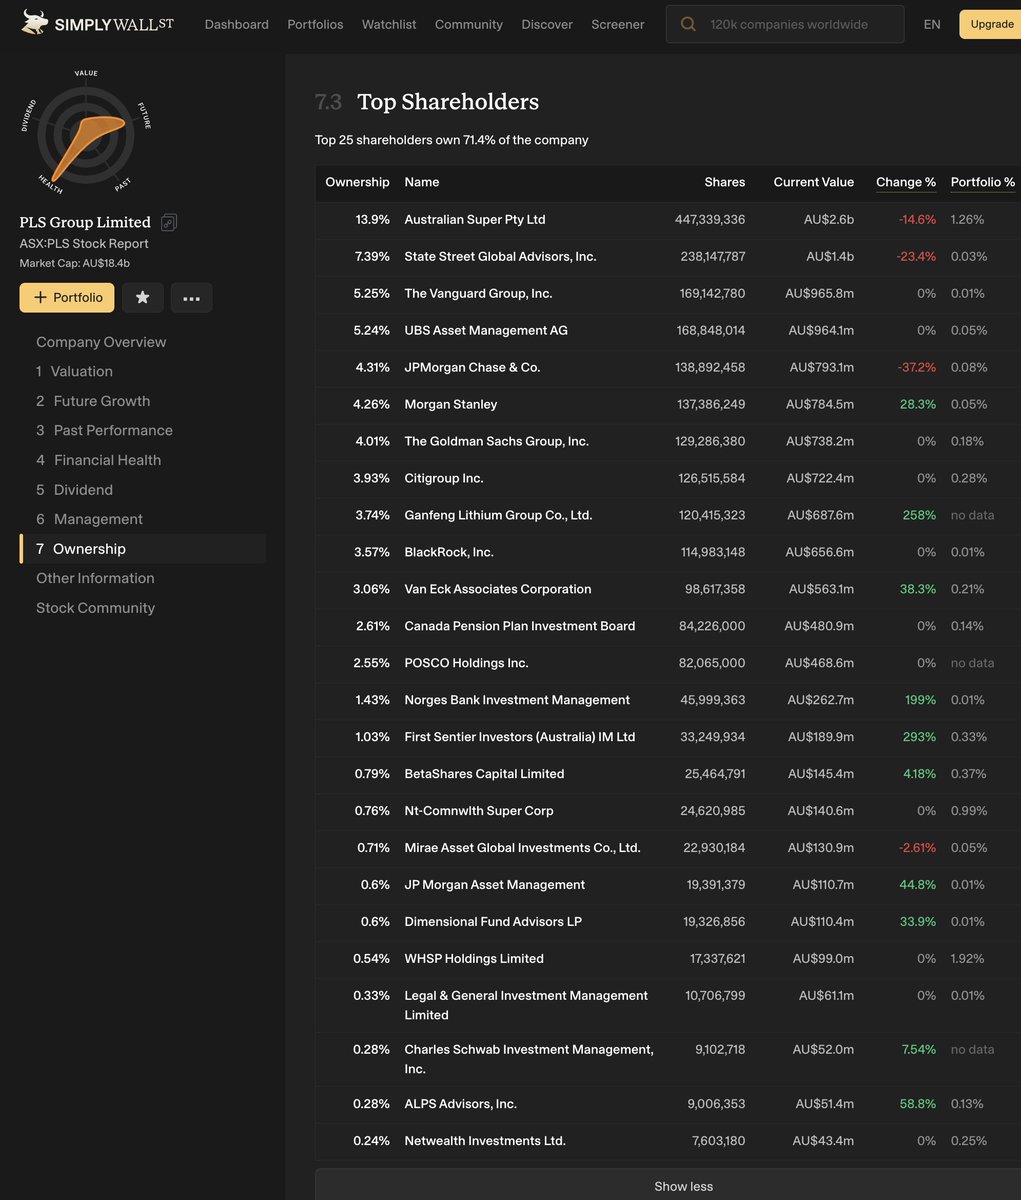This screenshot has width=1021, height=1200.
Task: Click Netwealth Investments Ltd. name
Action: point(485,1141)
